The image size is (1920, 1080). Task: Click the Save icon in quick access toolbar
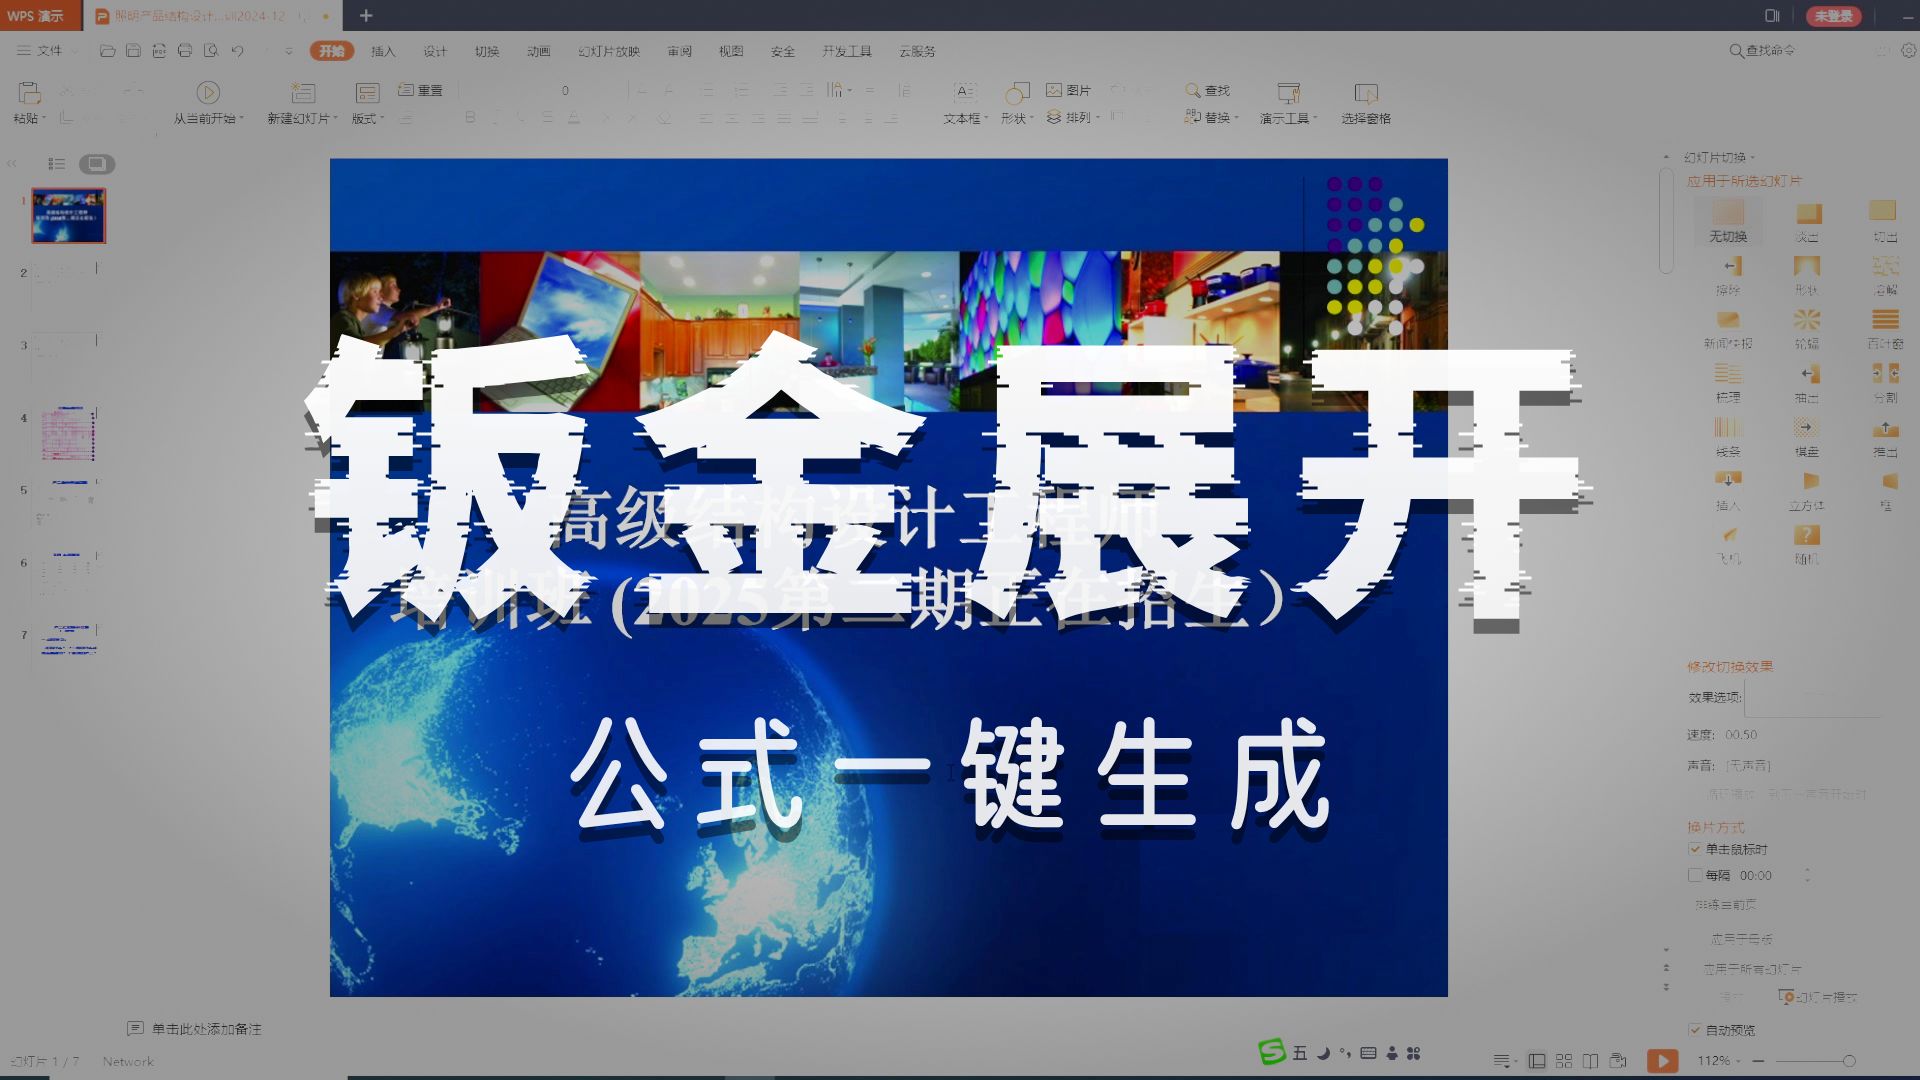(133, 51)
